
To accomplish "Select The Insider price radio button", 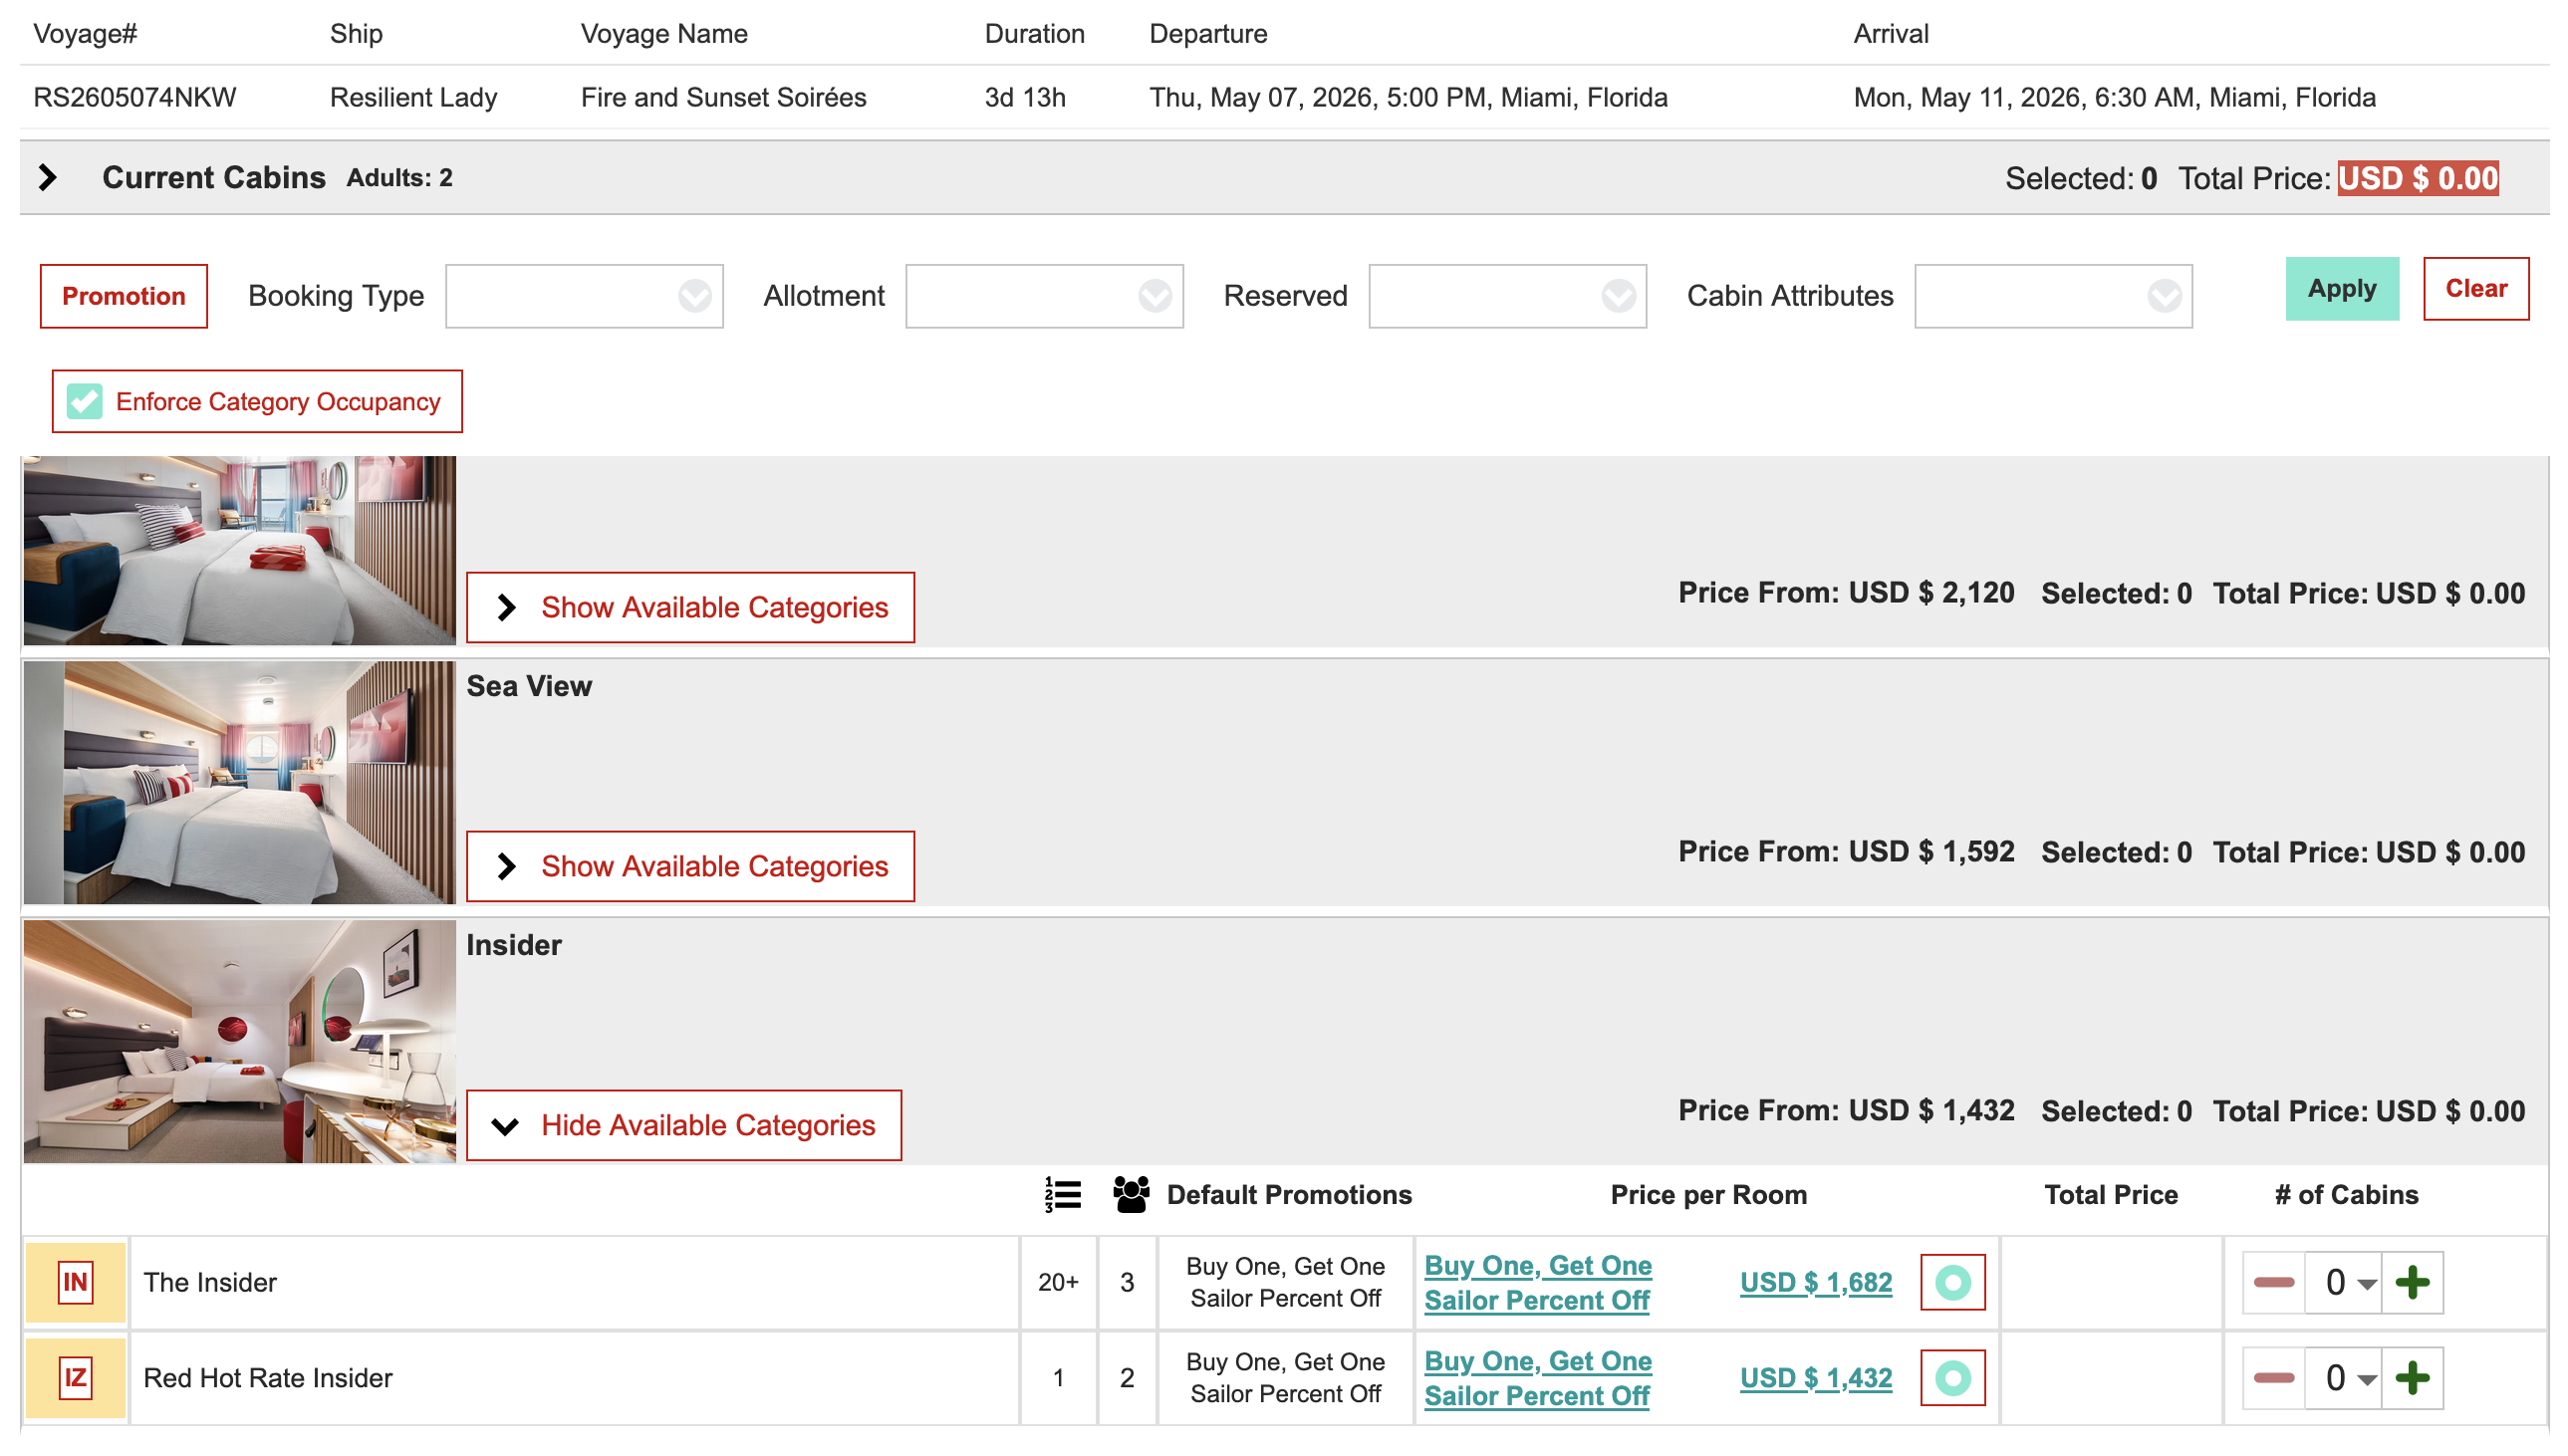I will [1952, 1282].
